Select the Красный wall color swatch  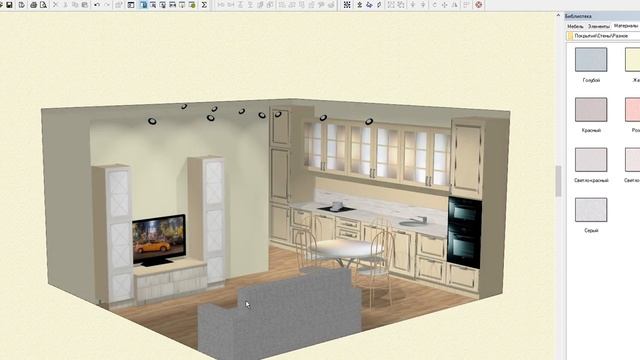[x=591, y=109]
